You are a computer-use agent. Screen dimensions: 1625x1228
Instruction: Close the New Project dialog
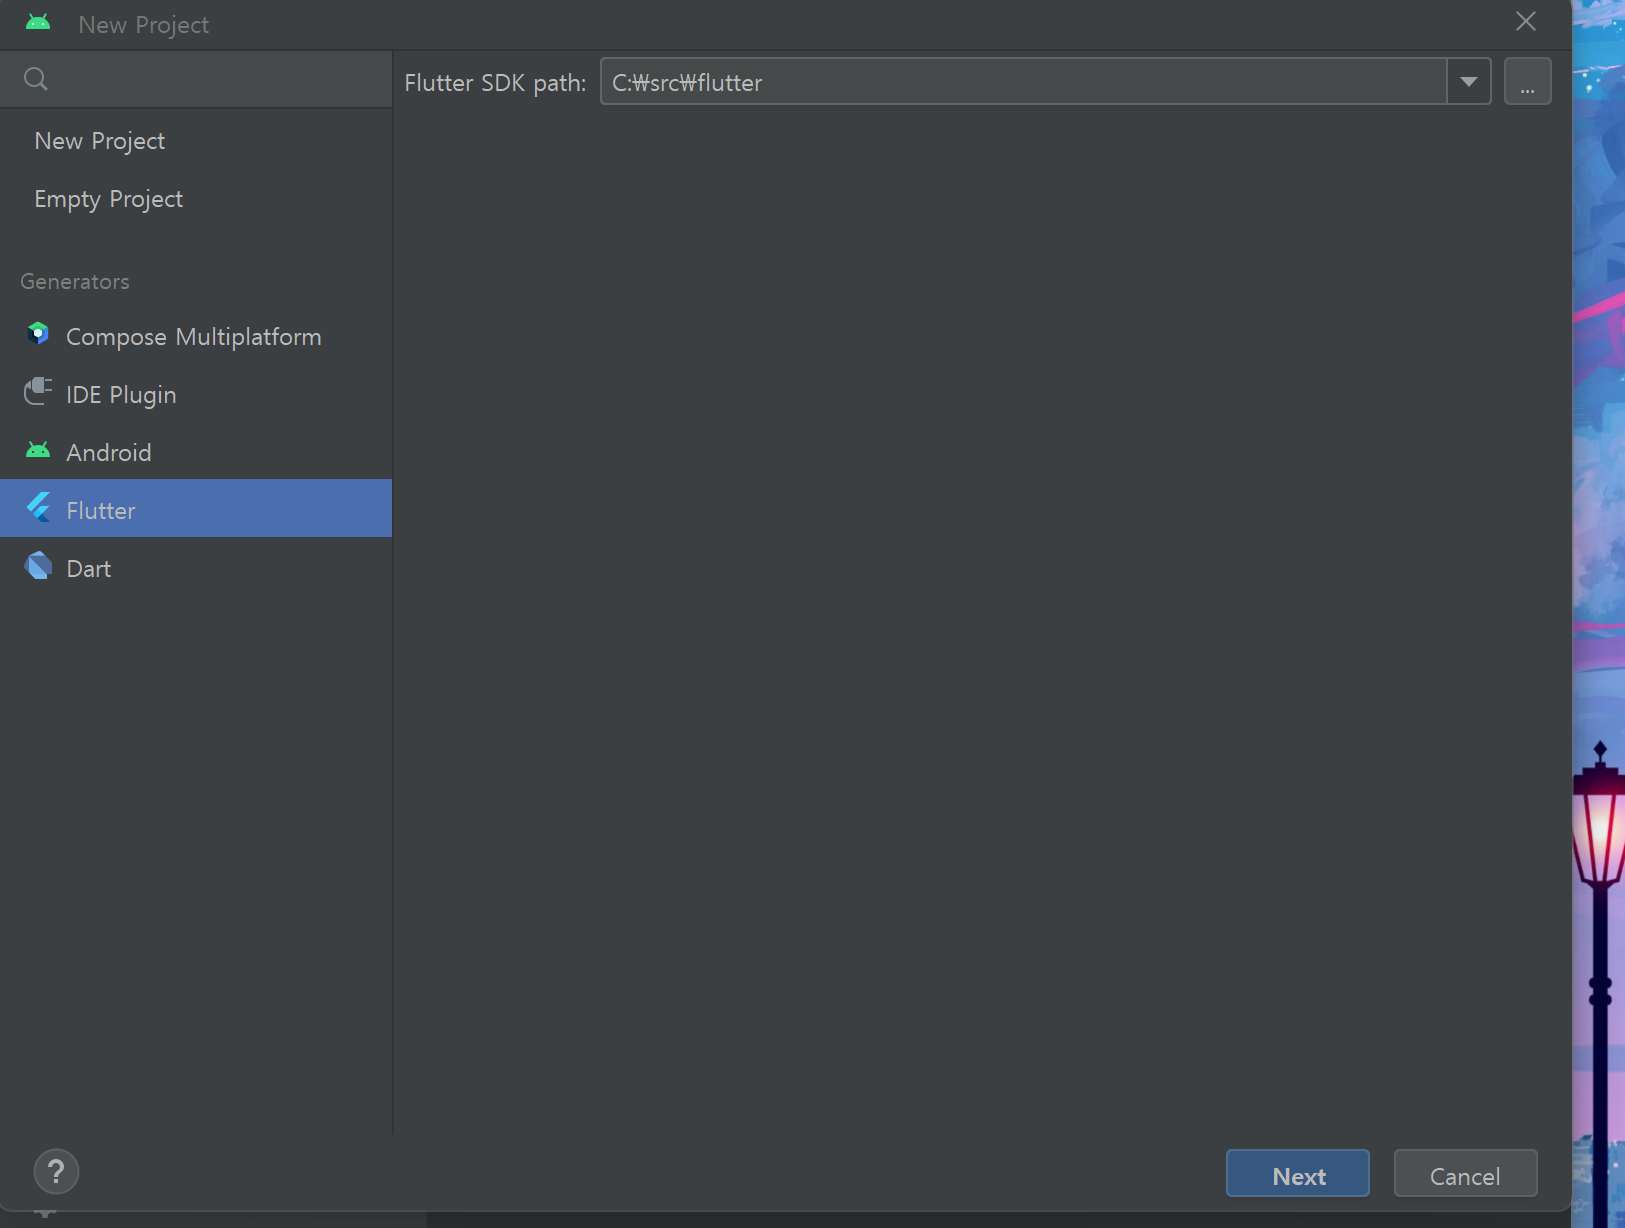click(1525, 22)
